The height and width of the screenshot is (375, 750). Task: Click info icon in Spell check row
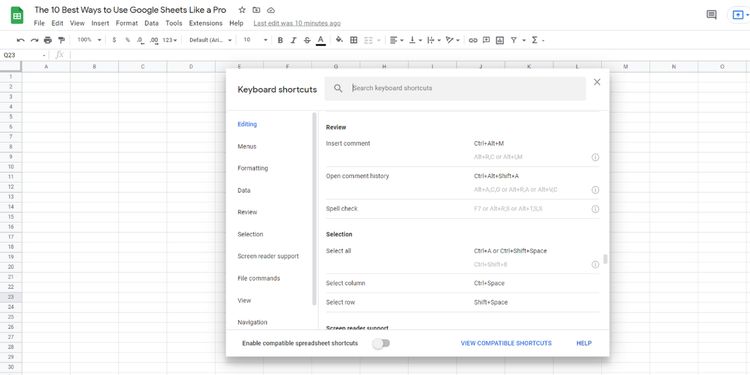[x=596, y=209]
